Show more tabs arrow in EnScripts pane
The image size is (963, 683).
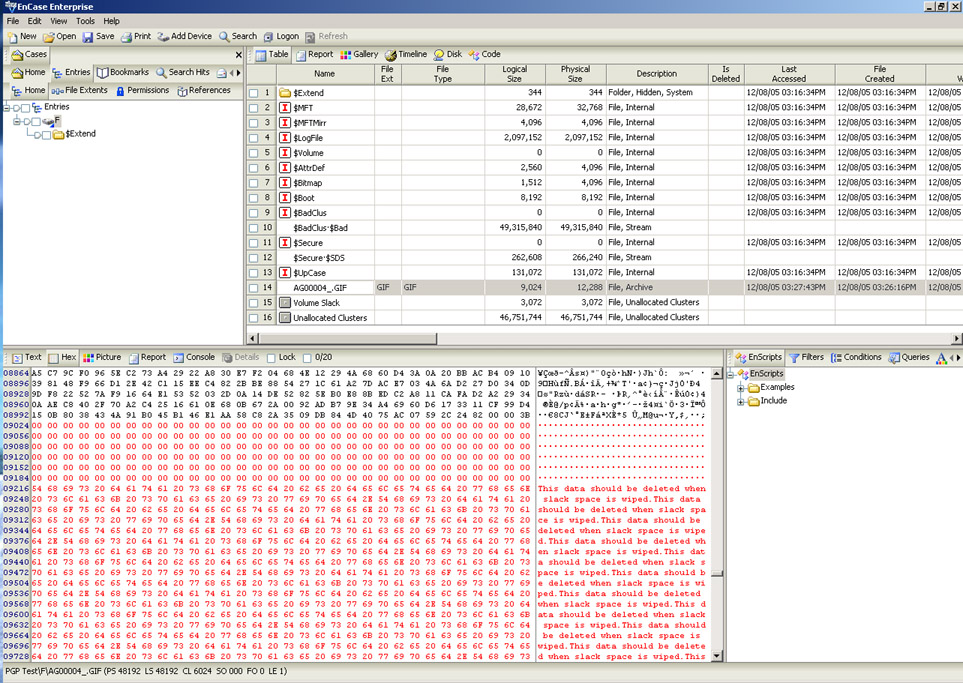958,357
